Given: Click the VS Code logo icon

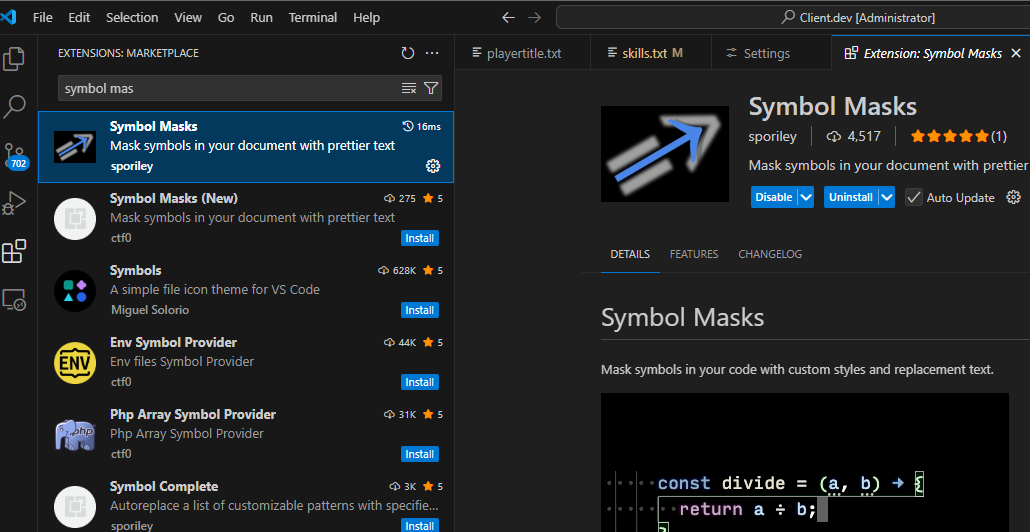Looking at the screenshot, I should coord(8,18).
